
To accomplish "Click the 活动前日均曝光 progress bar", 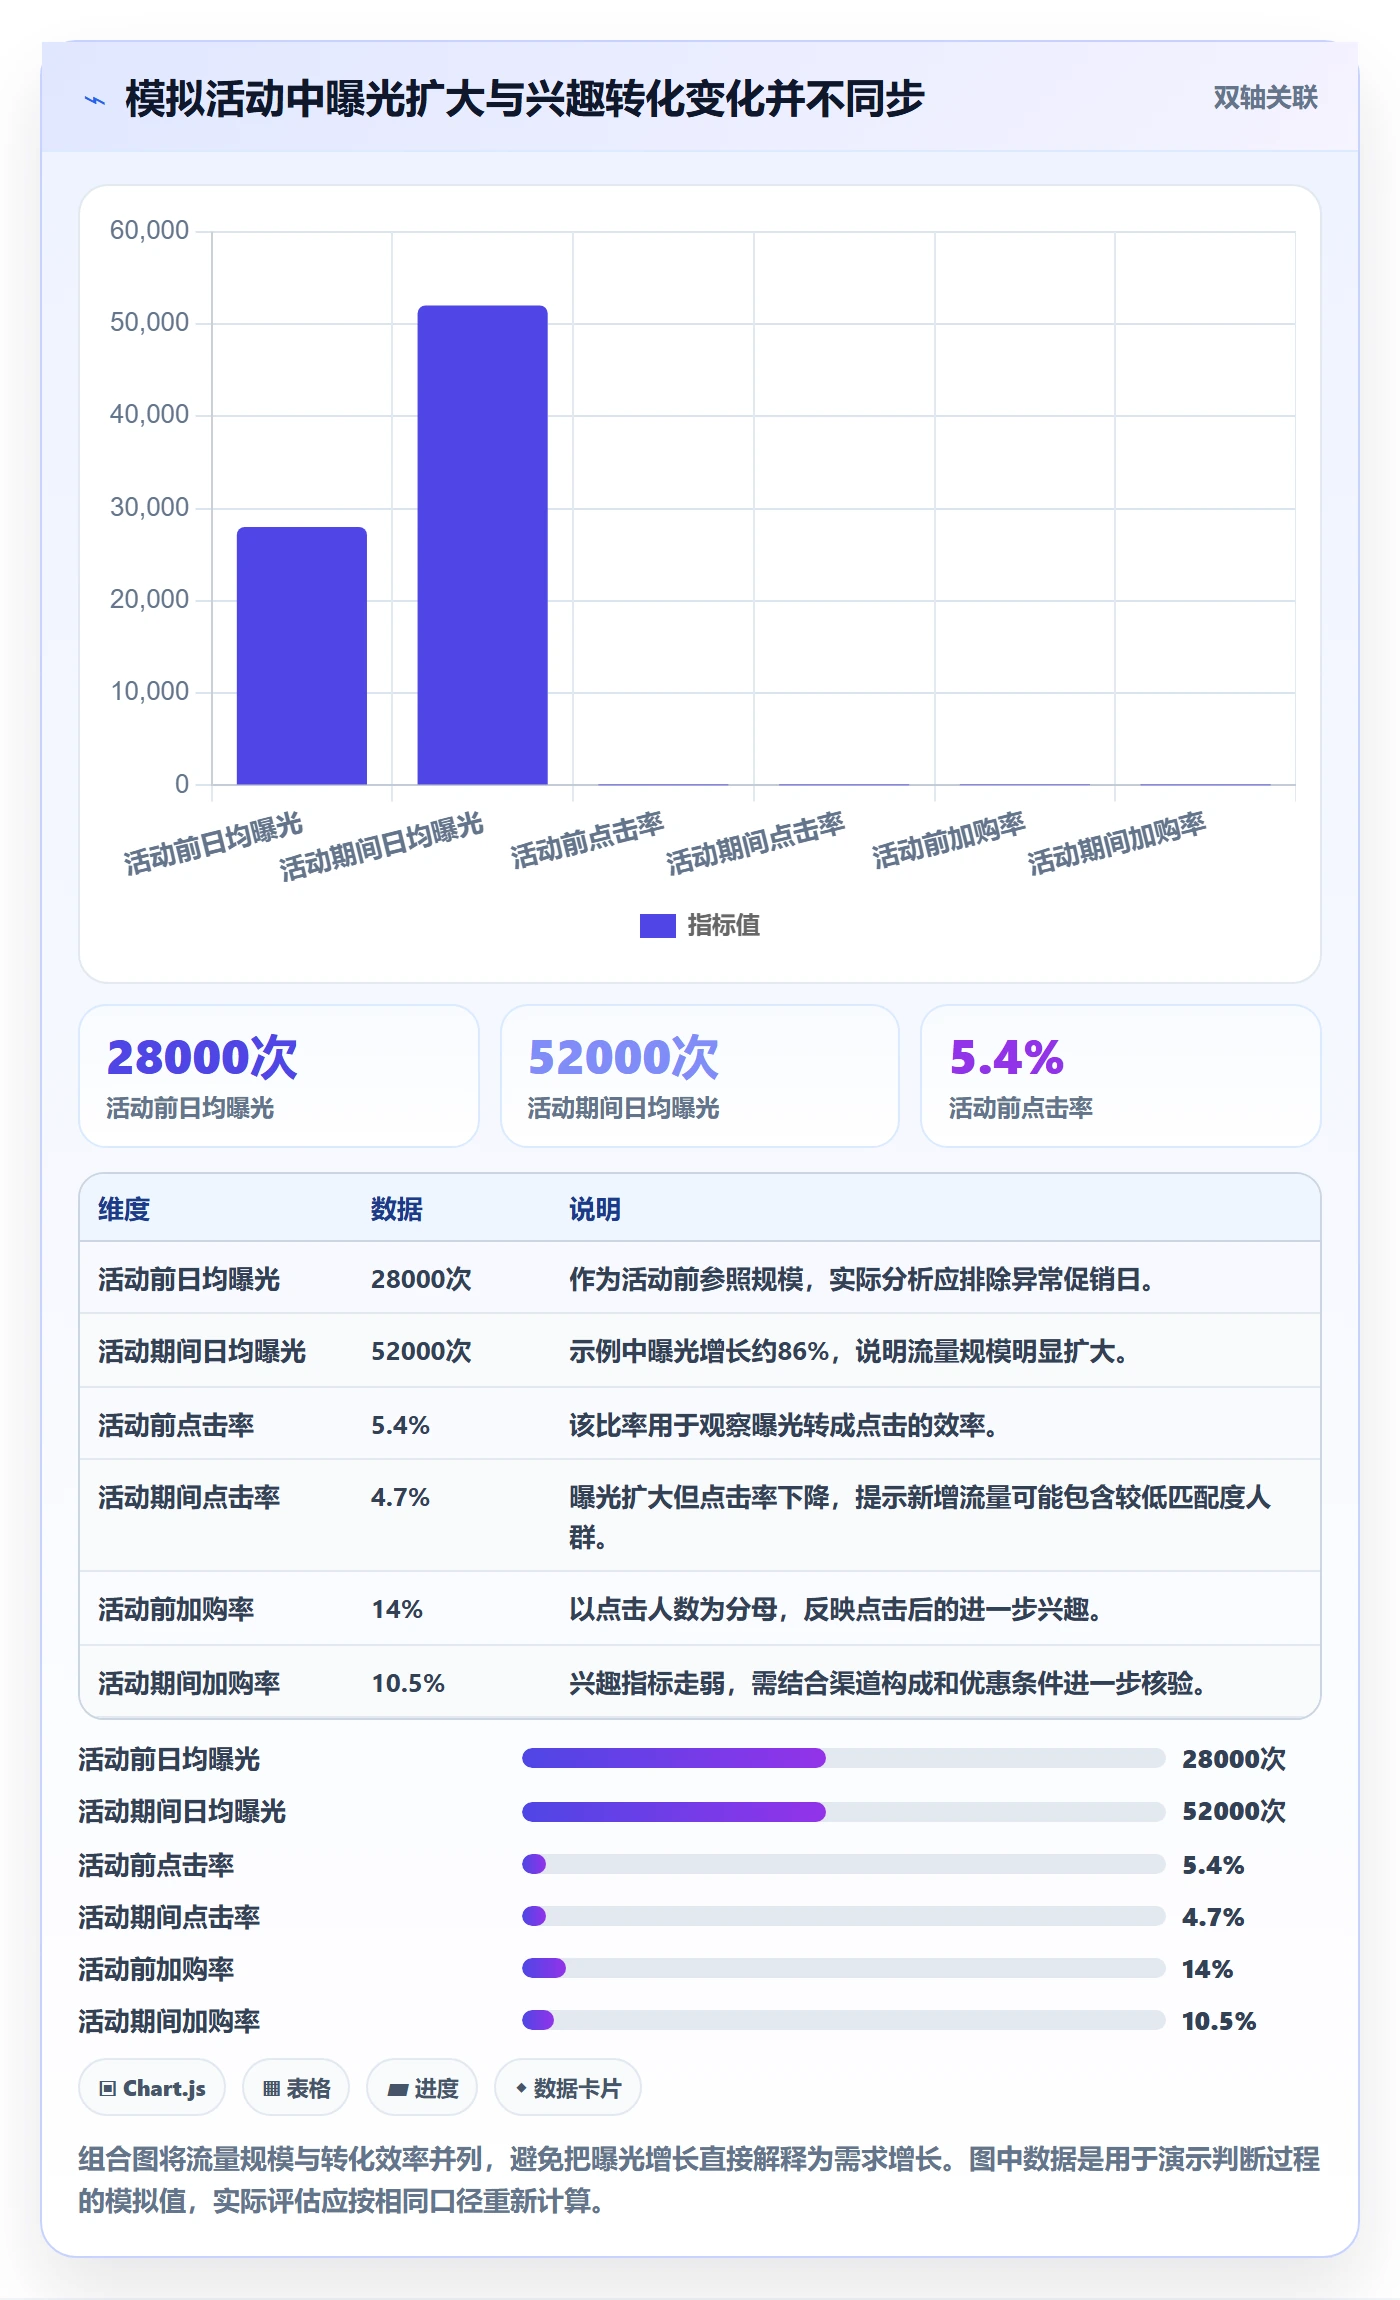I will 844,1758.
